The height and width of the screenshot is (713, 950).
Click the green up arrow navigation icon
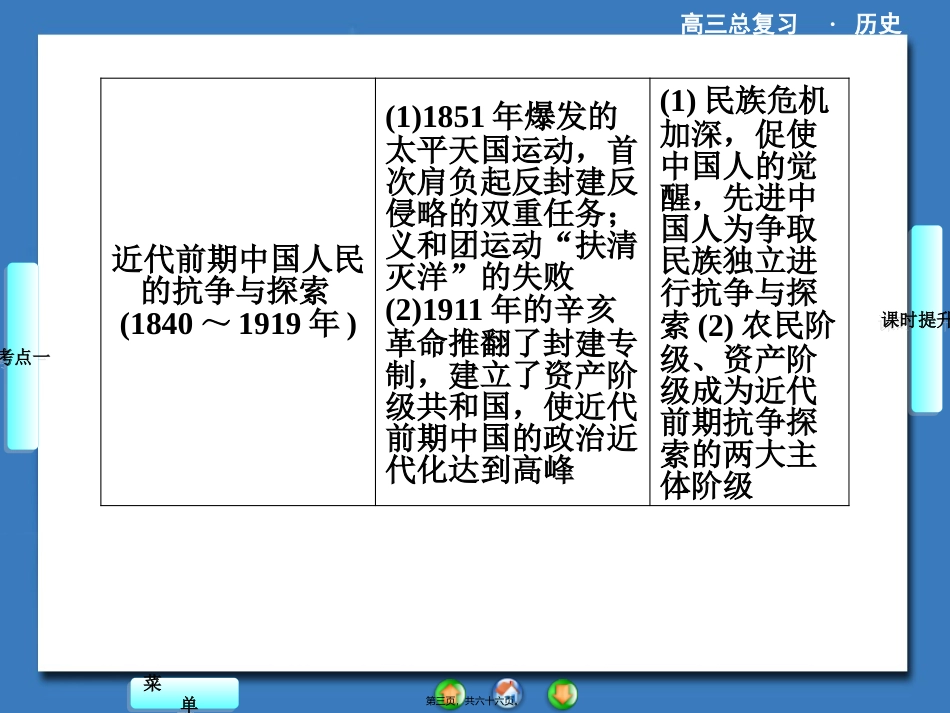[x=450, y=695]
